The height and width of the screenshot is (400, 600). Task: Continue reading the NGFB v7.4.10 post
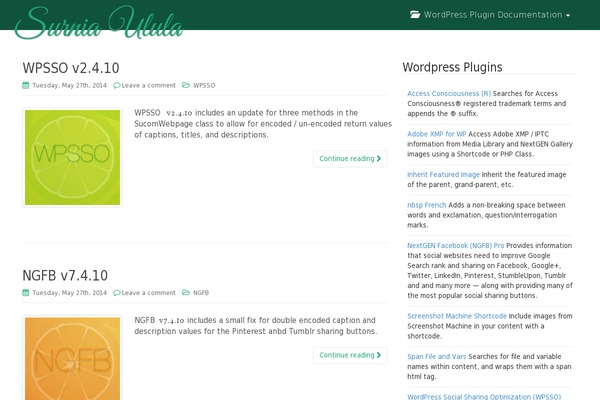tap(350, 355)
